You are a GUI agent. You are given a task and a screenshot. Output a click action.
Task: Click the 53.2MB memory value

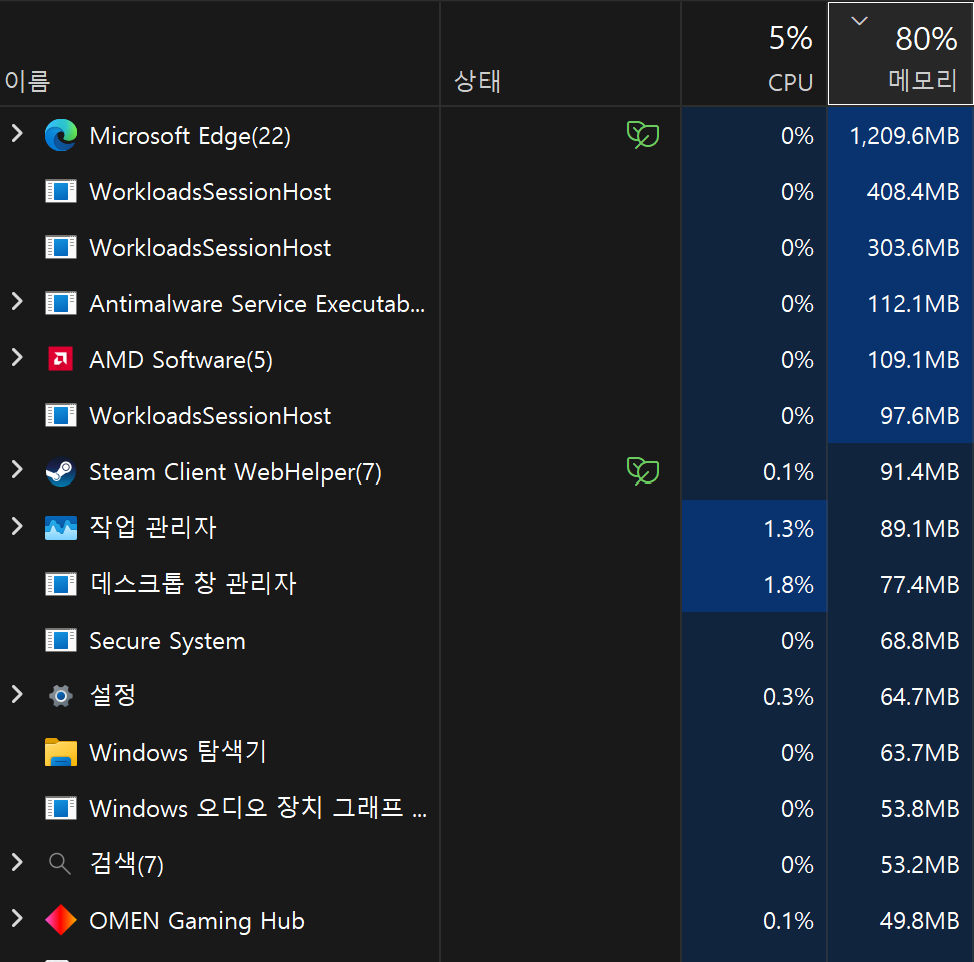coord(920,864)
